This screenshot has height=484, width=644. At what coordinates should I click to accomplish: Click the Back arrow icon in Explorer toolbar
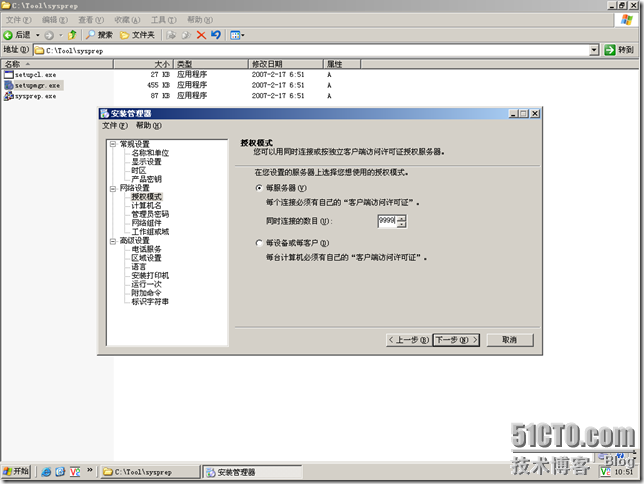(x=8, y=35)
